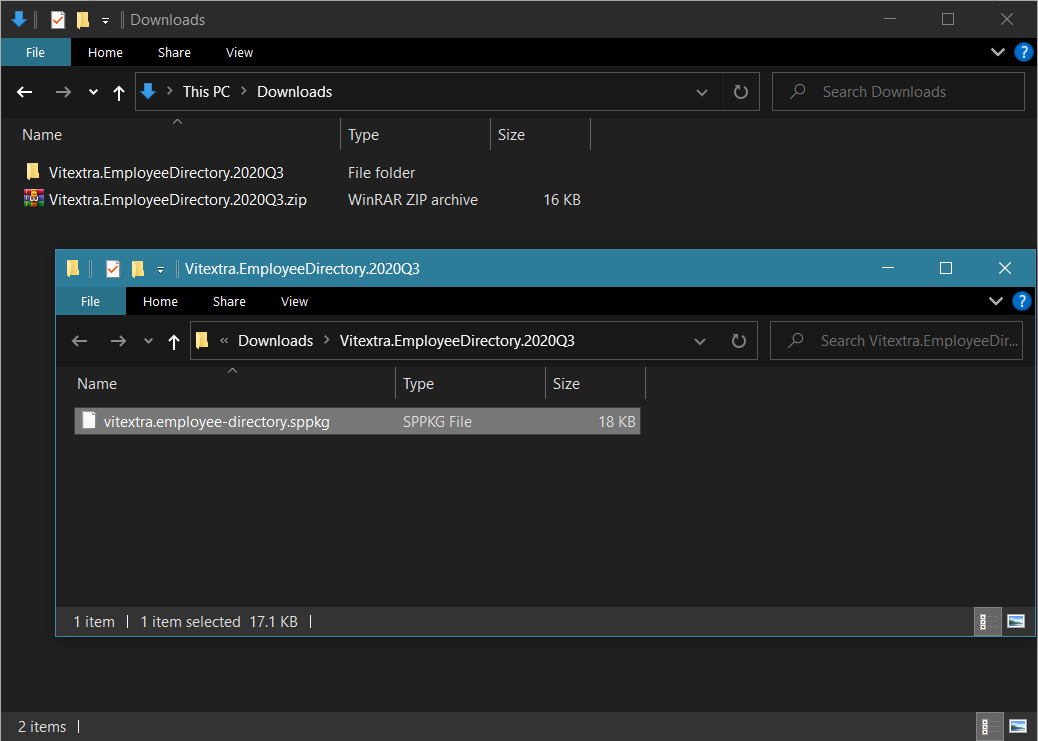This screenshot has width=1038, height=741.
Task: Click the 18 KB size cell
Action: (617, 422)
